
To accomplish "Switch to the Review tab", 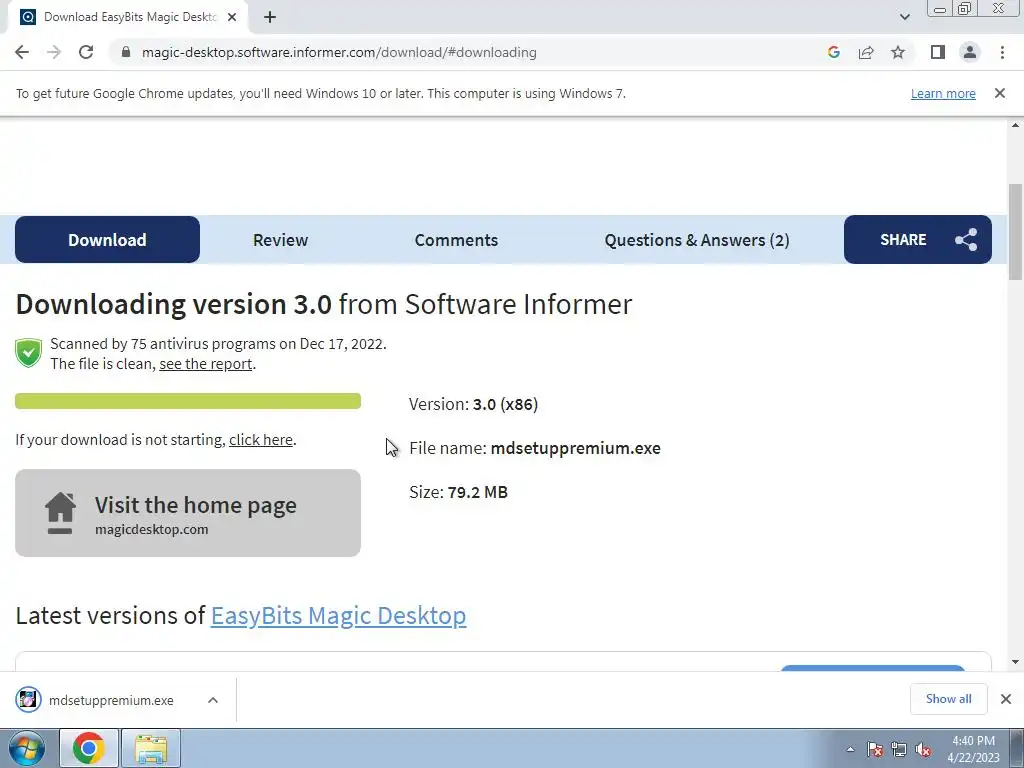I will click(280, 240).
